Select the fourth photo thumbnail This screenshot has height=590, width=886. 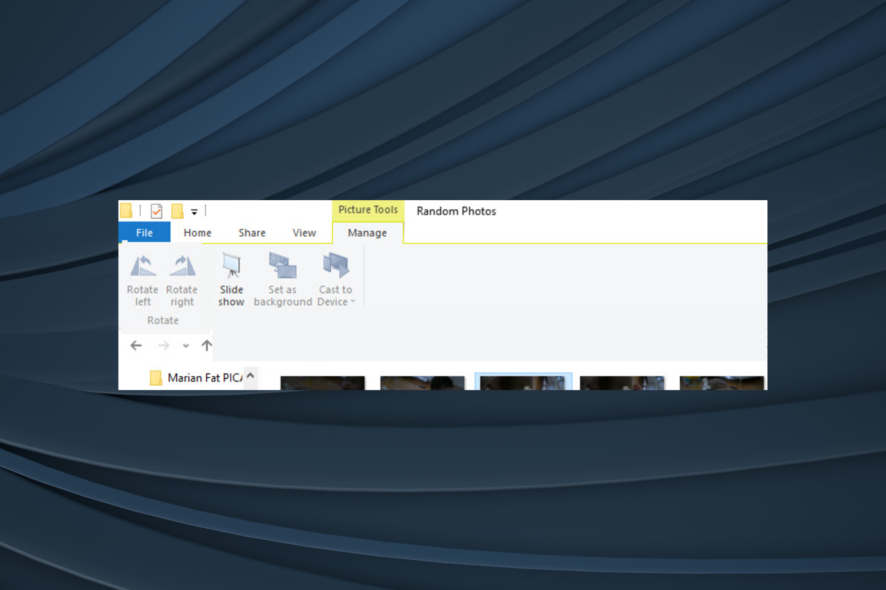(622, 383)
